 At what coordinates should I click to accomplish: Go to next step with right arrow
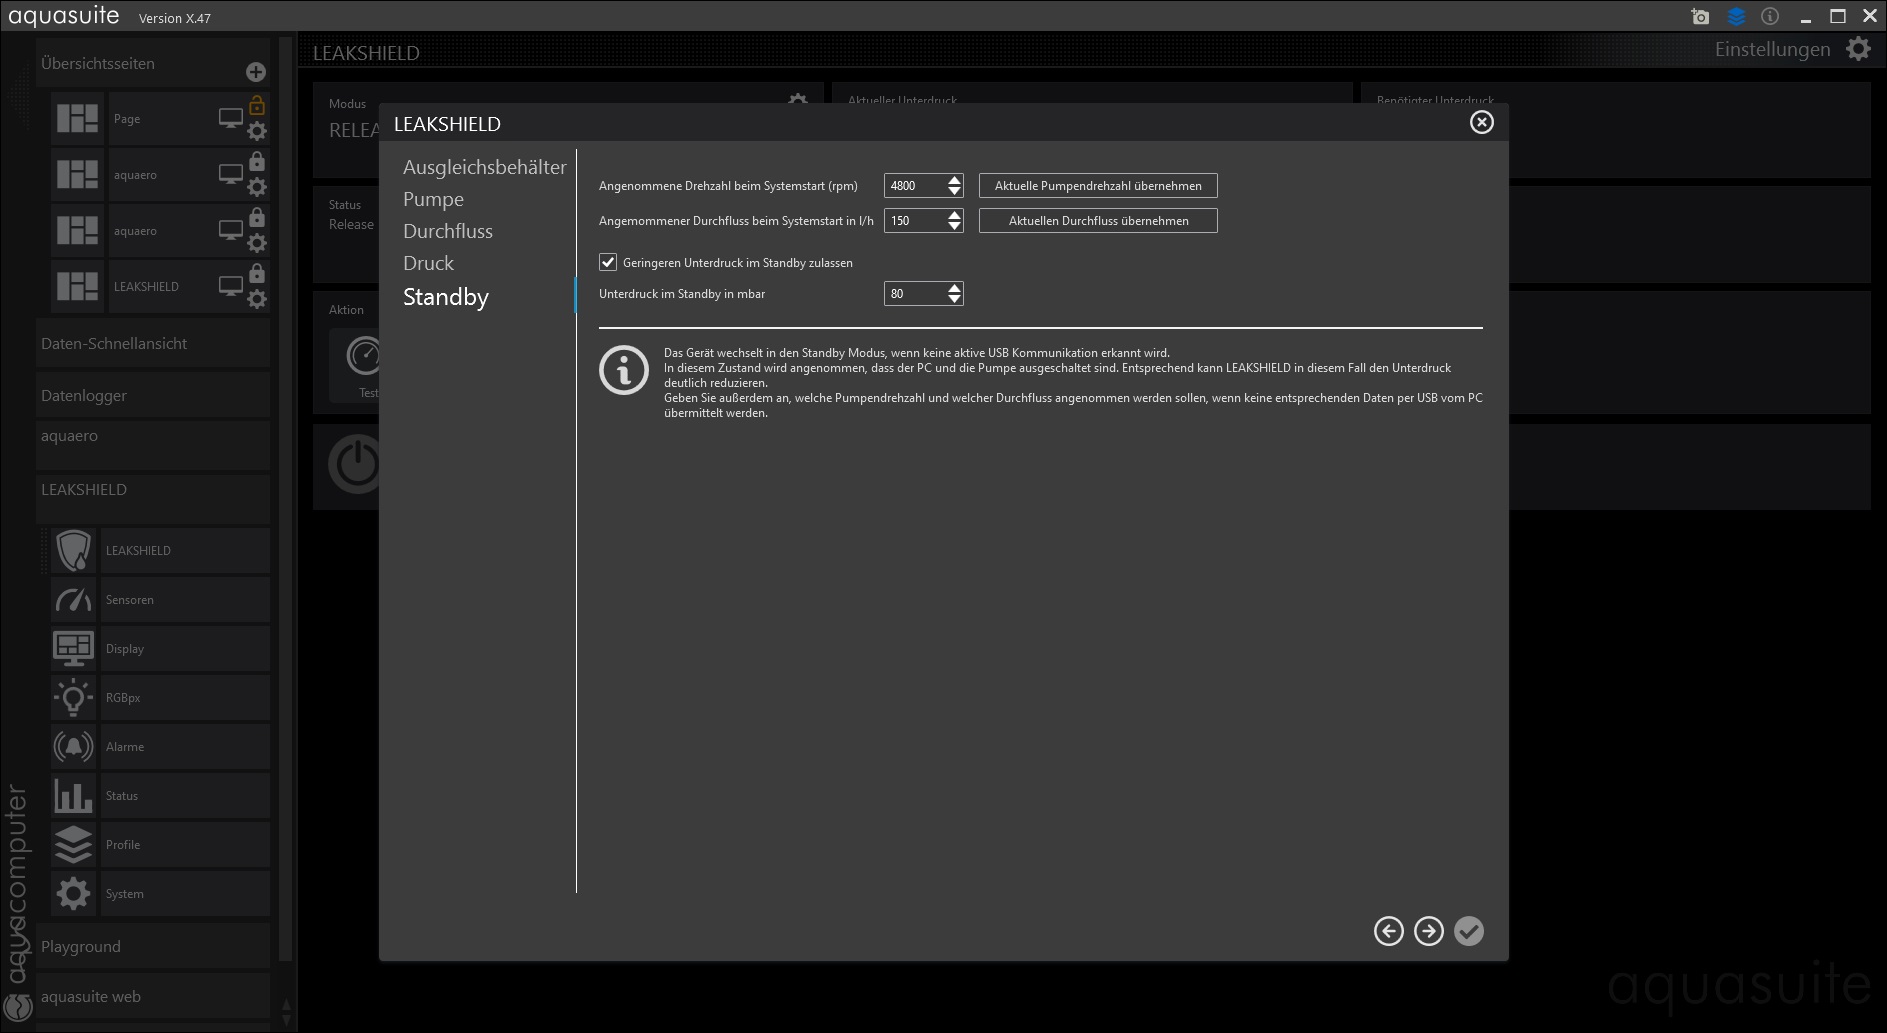pyautogui.click(x=1429, y=931)
